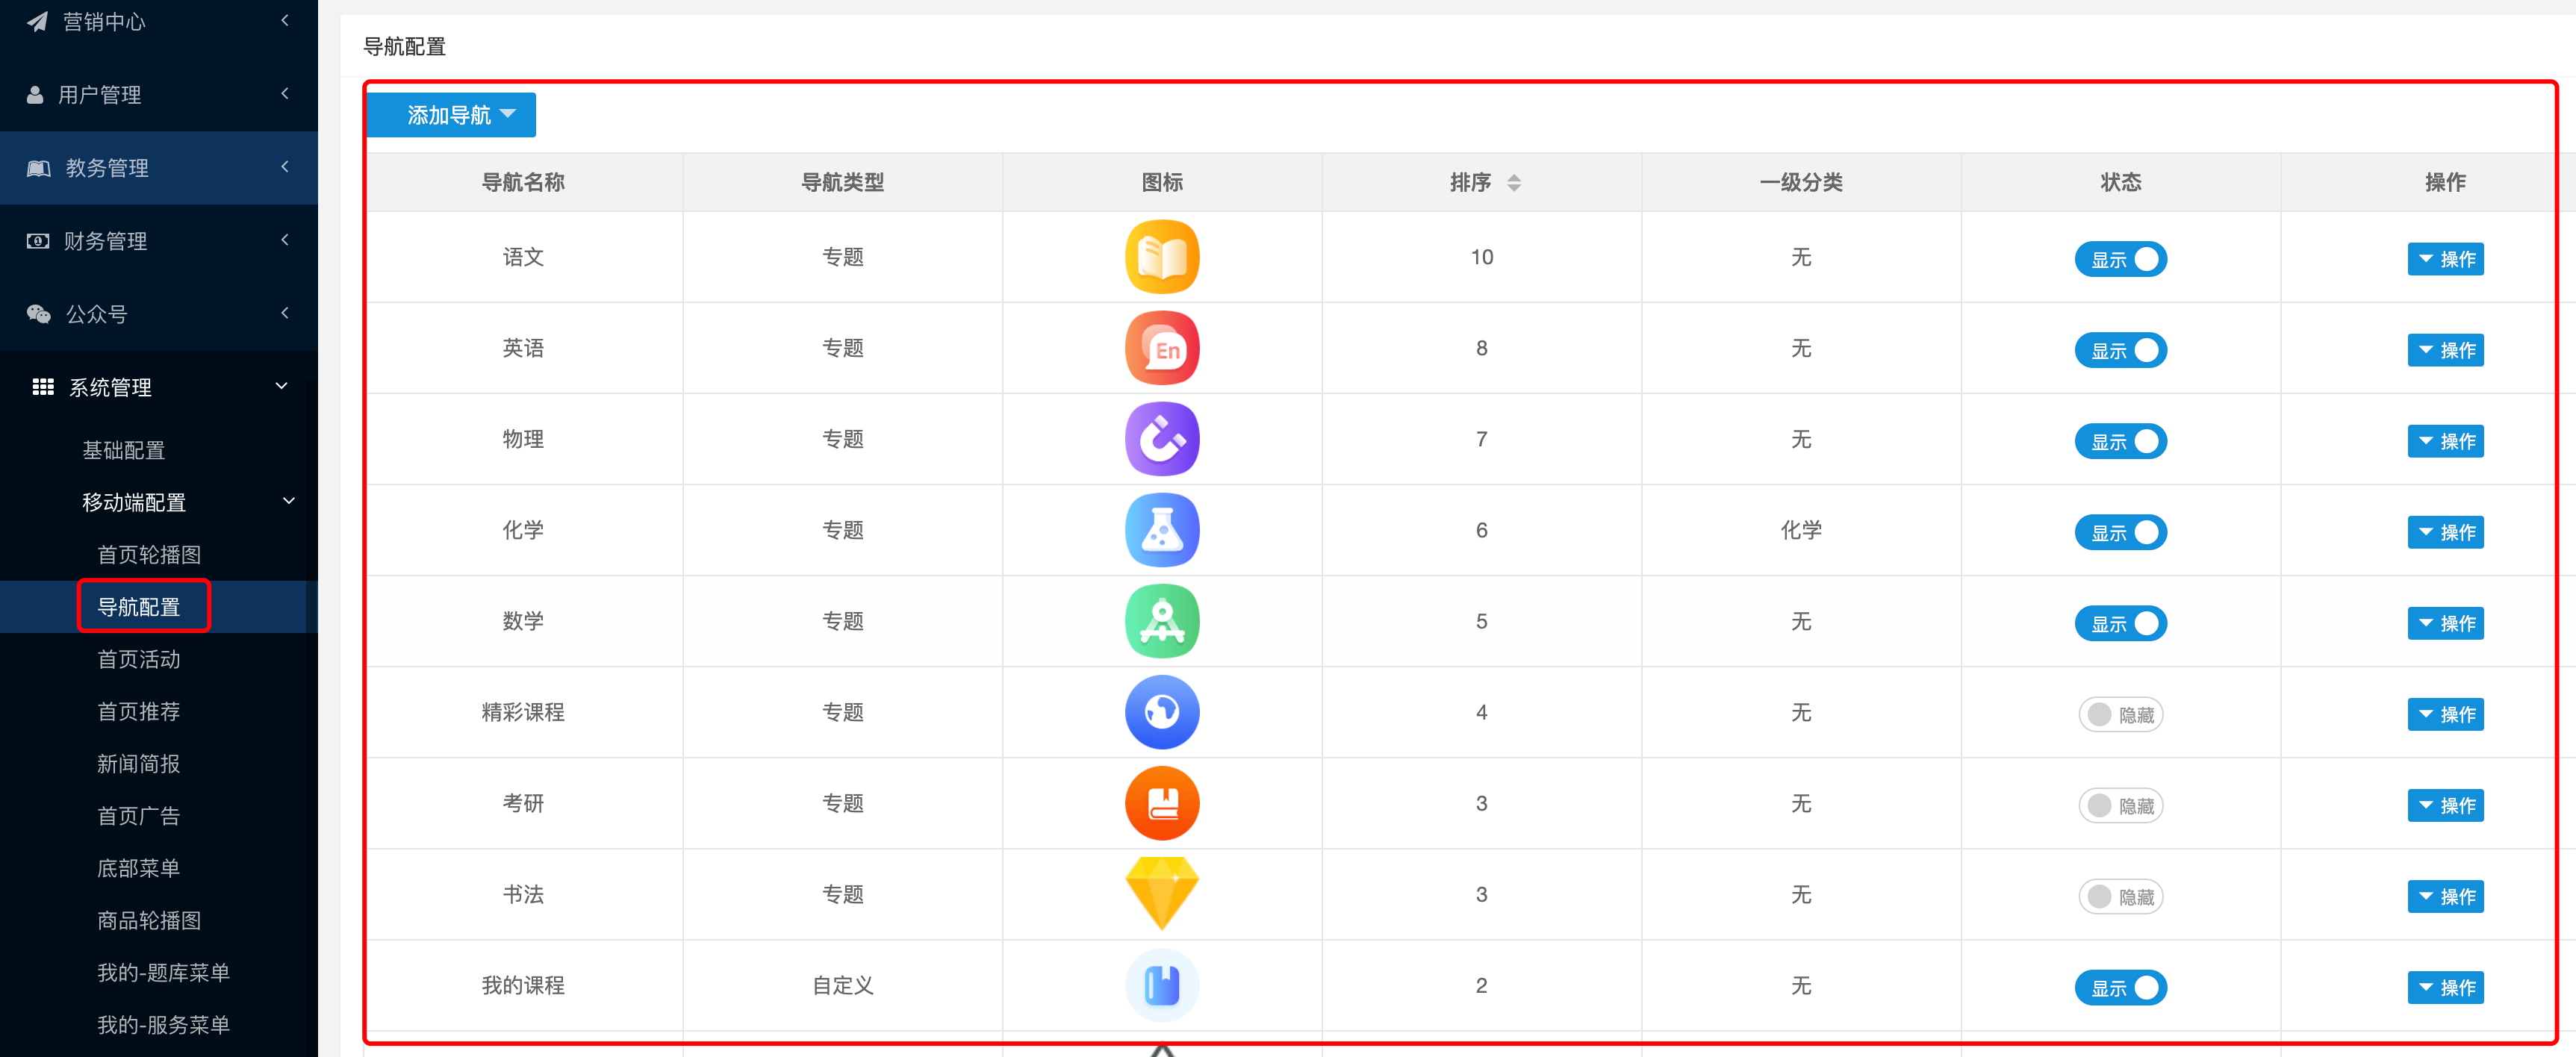
Task: Click the sort value 10 cell
Action: coord(1482,257)
